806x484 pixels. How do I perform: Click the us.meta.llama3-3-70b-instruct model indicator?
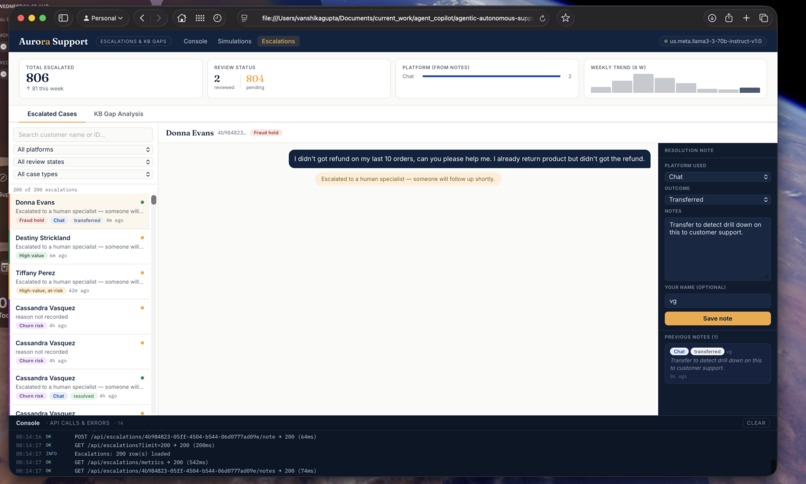[712, 41]
